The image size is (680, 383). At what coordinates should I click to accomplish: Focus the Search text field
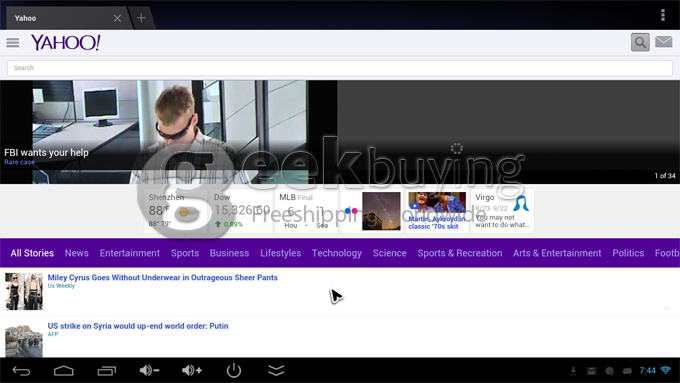340,68
